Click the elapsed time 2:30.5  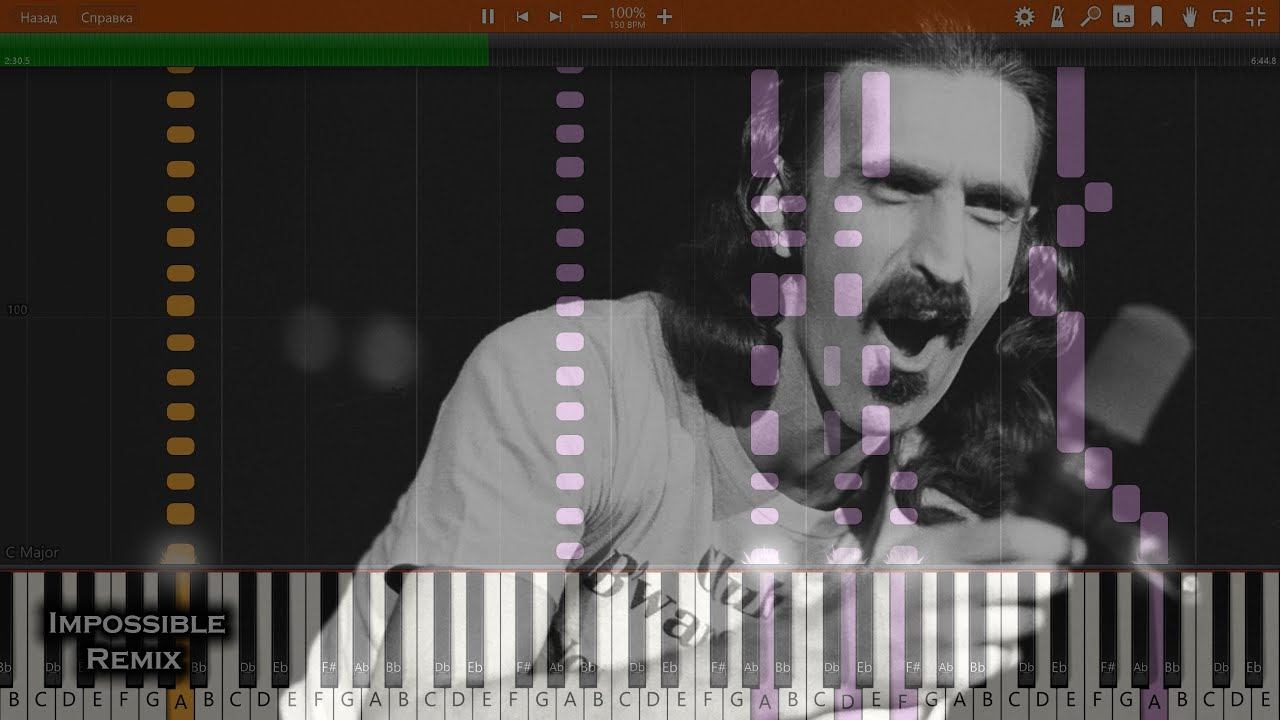[x=17, y=61]
